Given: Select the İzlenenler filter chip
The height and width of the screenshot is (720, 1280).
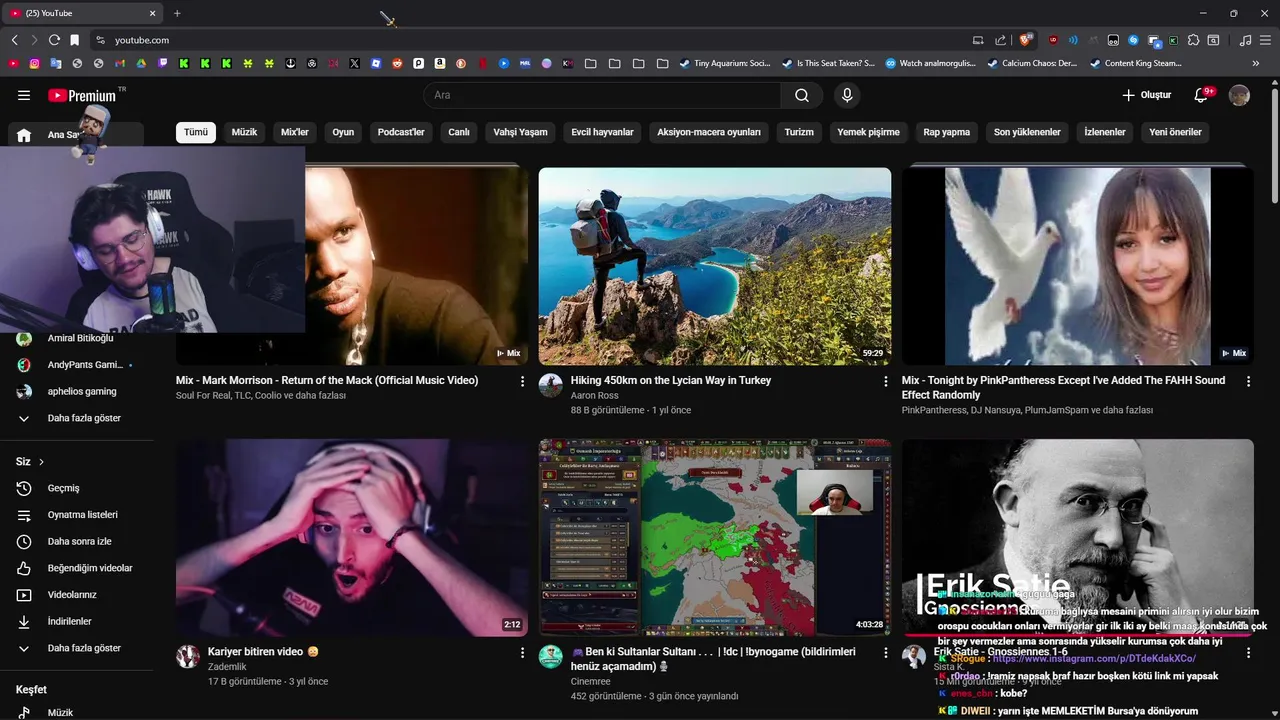Looking at the screenshot, I should (x=1105, y=132).
